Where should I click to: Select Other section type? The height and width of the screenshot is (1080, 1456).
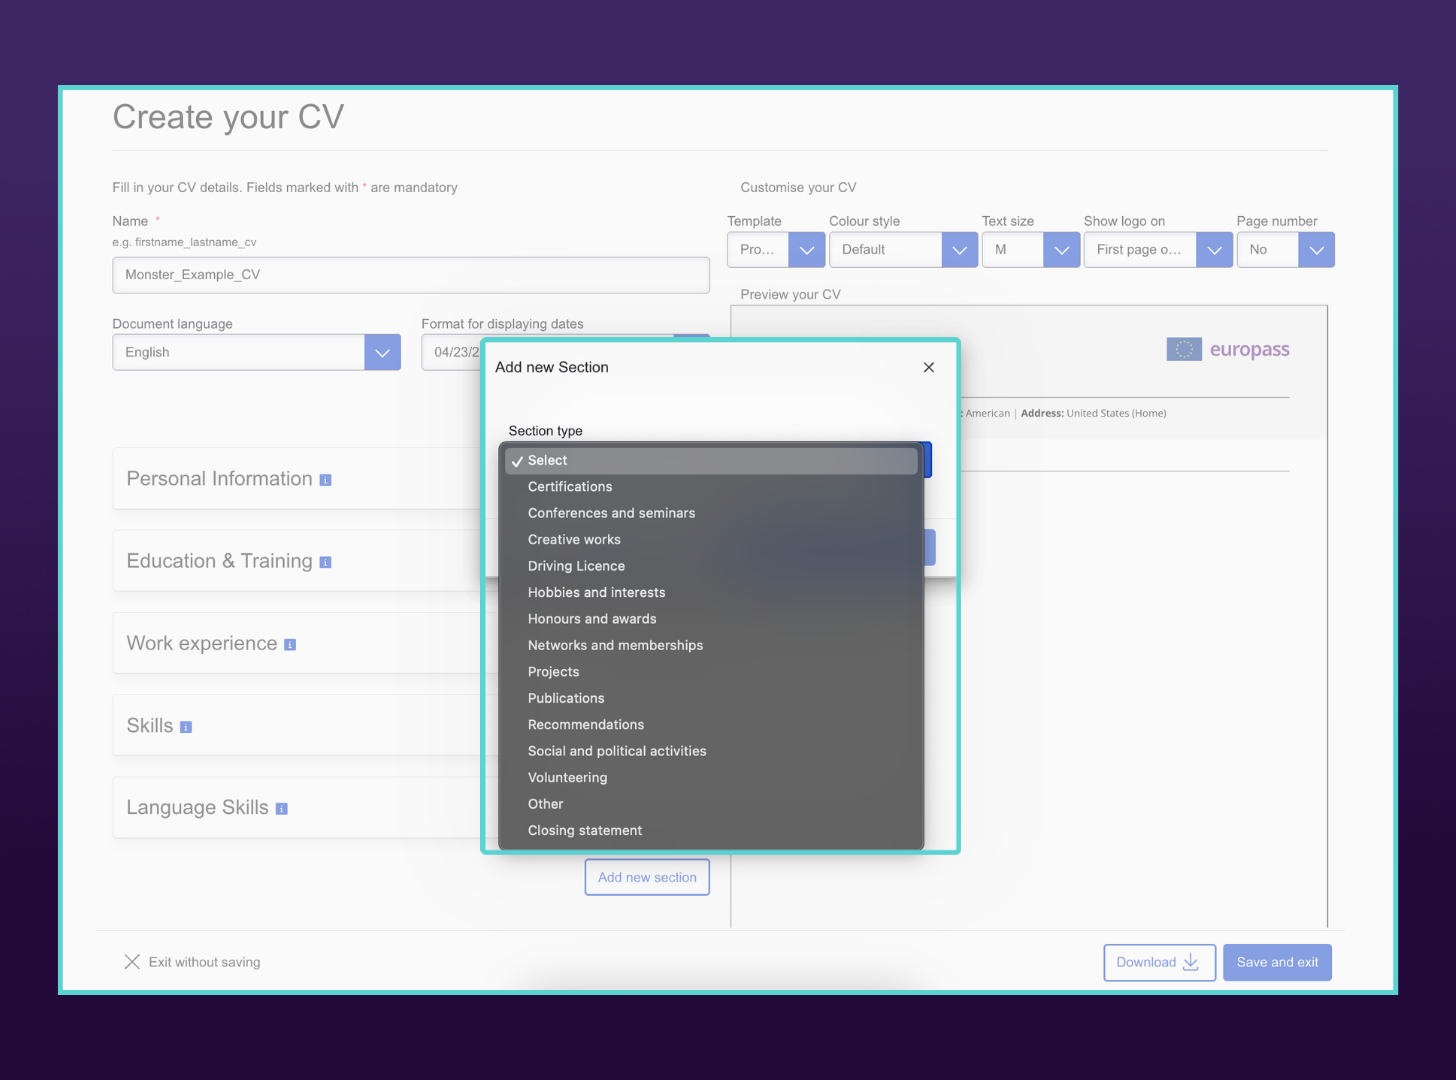click(x=711, y=805)
